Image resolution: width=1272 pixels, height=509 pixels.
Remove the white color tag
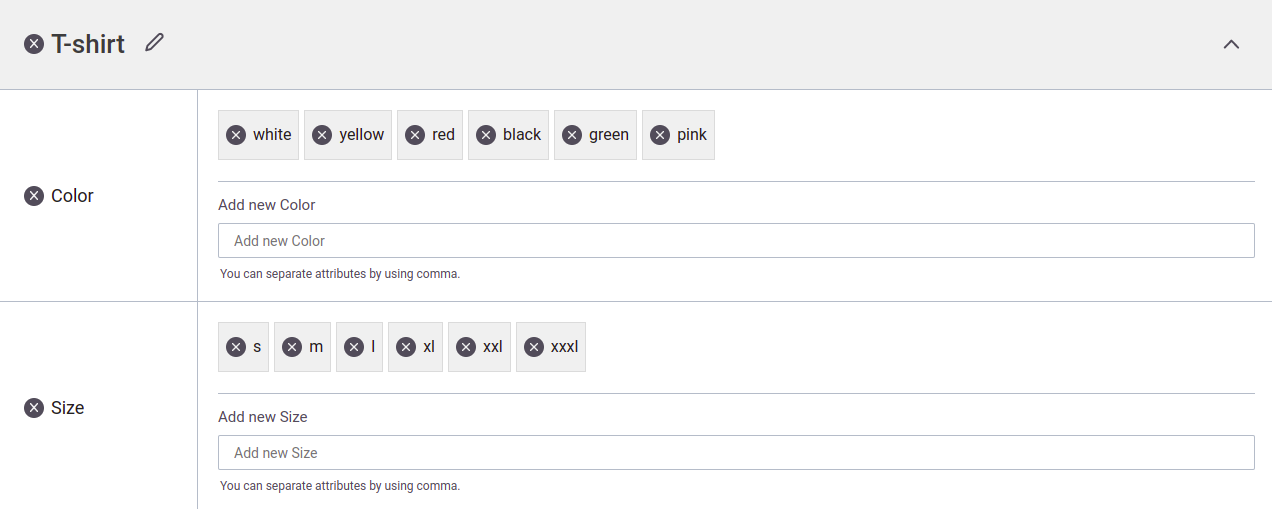pyautogui.click(x=236, y=135)
